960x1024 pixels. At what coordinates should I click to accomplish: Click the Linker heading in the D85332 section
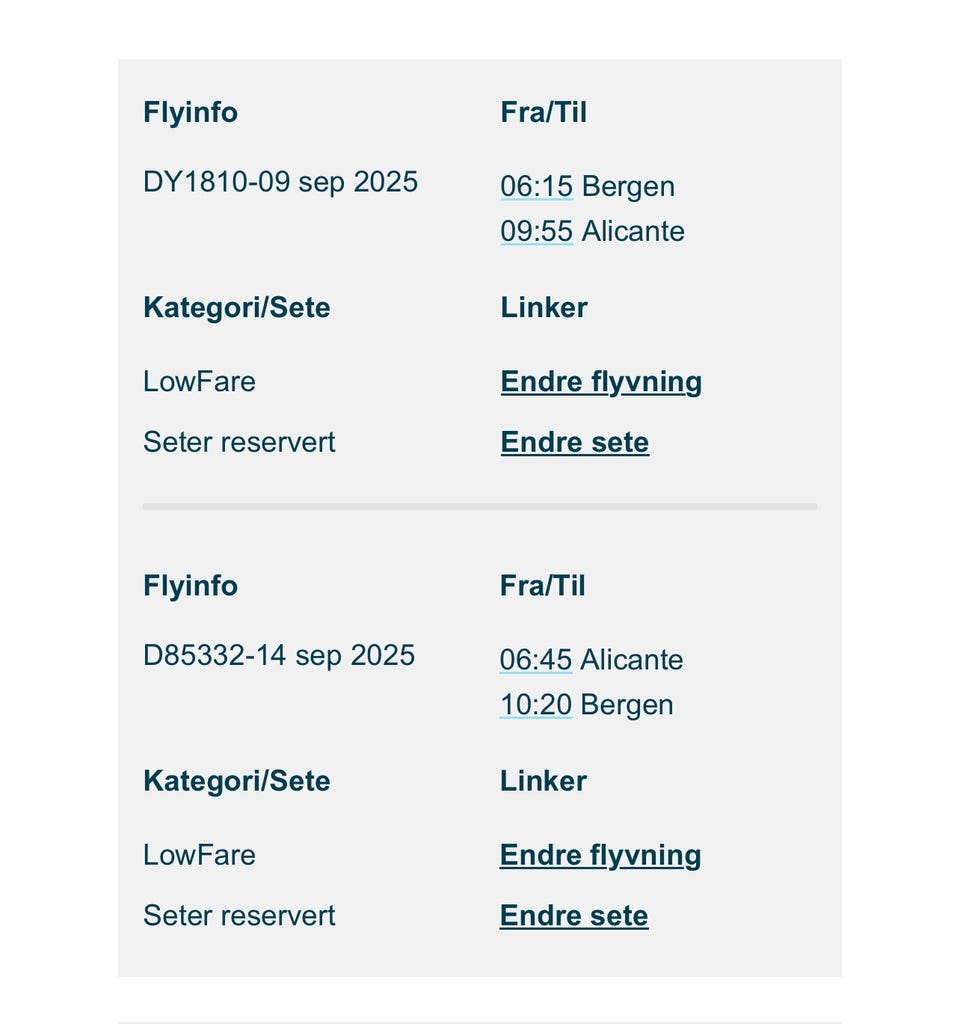(543, 780)
